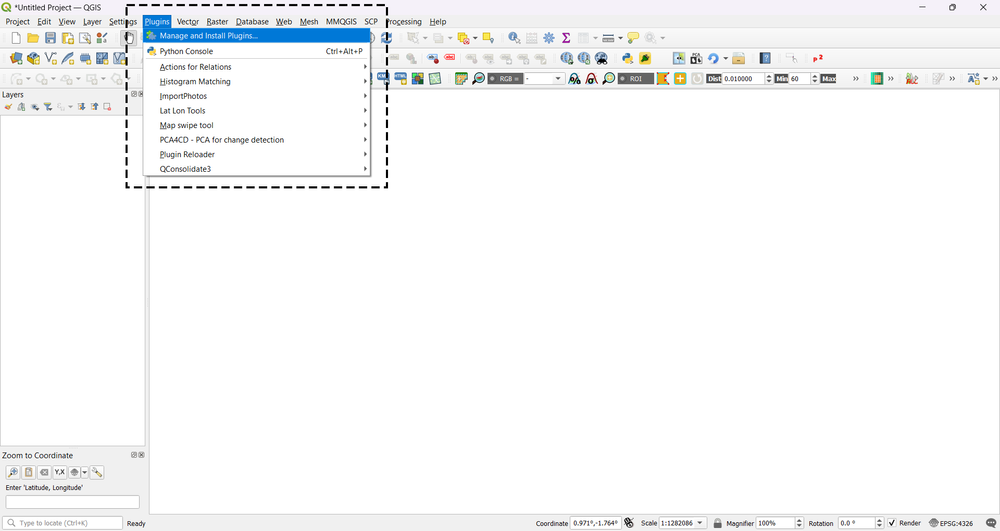Open the Project menu

(17, 22)
